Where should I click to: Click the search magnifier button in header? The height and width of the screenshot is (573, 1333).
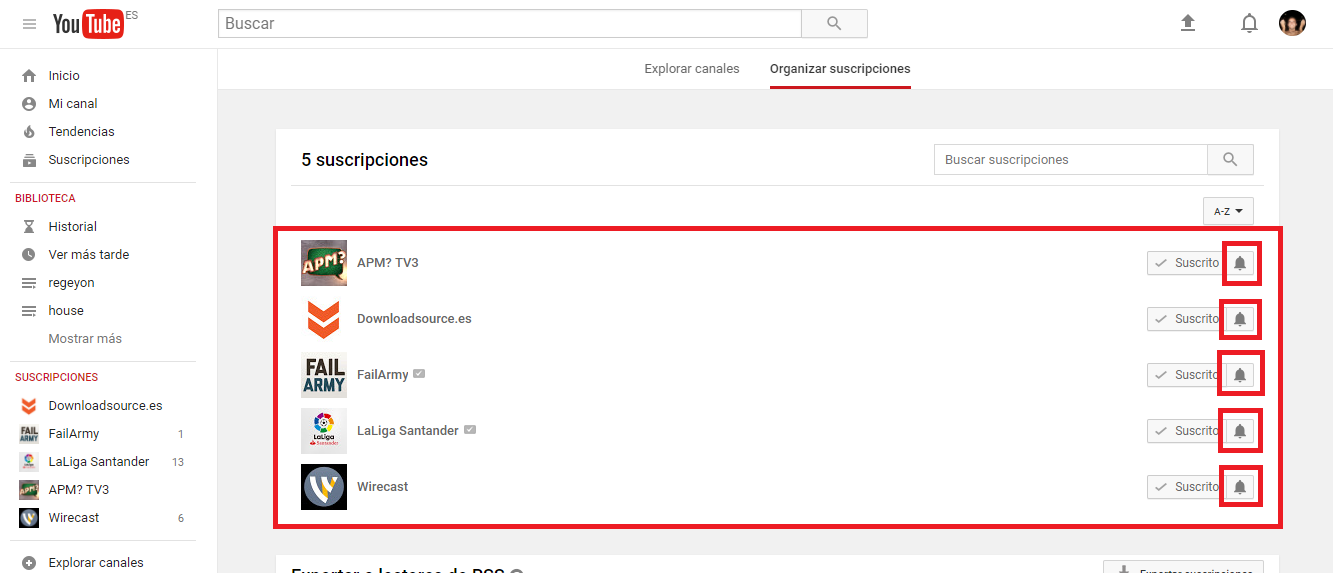pos(834,23)
